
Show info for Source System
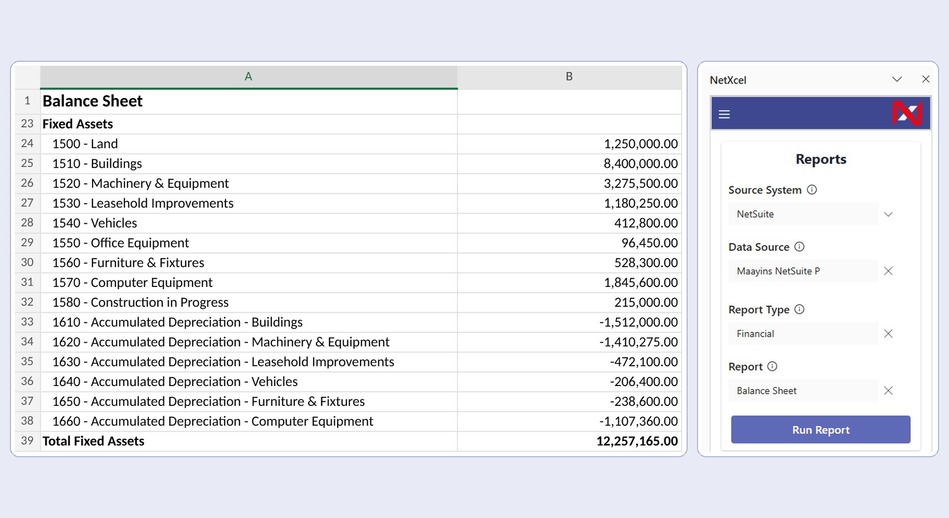[x=812, y=189]
